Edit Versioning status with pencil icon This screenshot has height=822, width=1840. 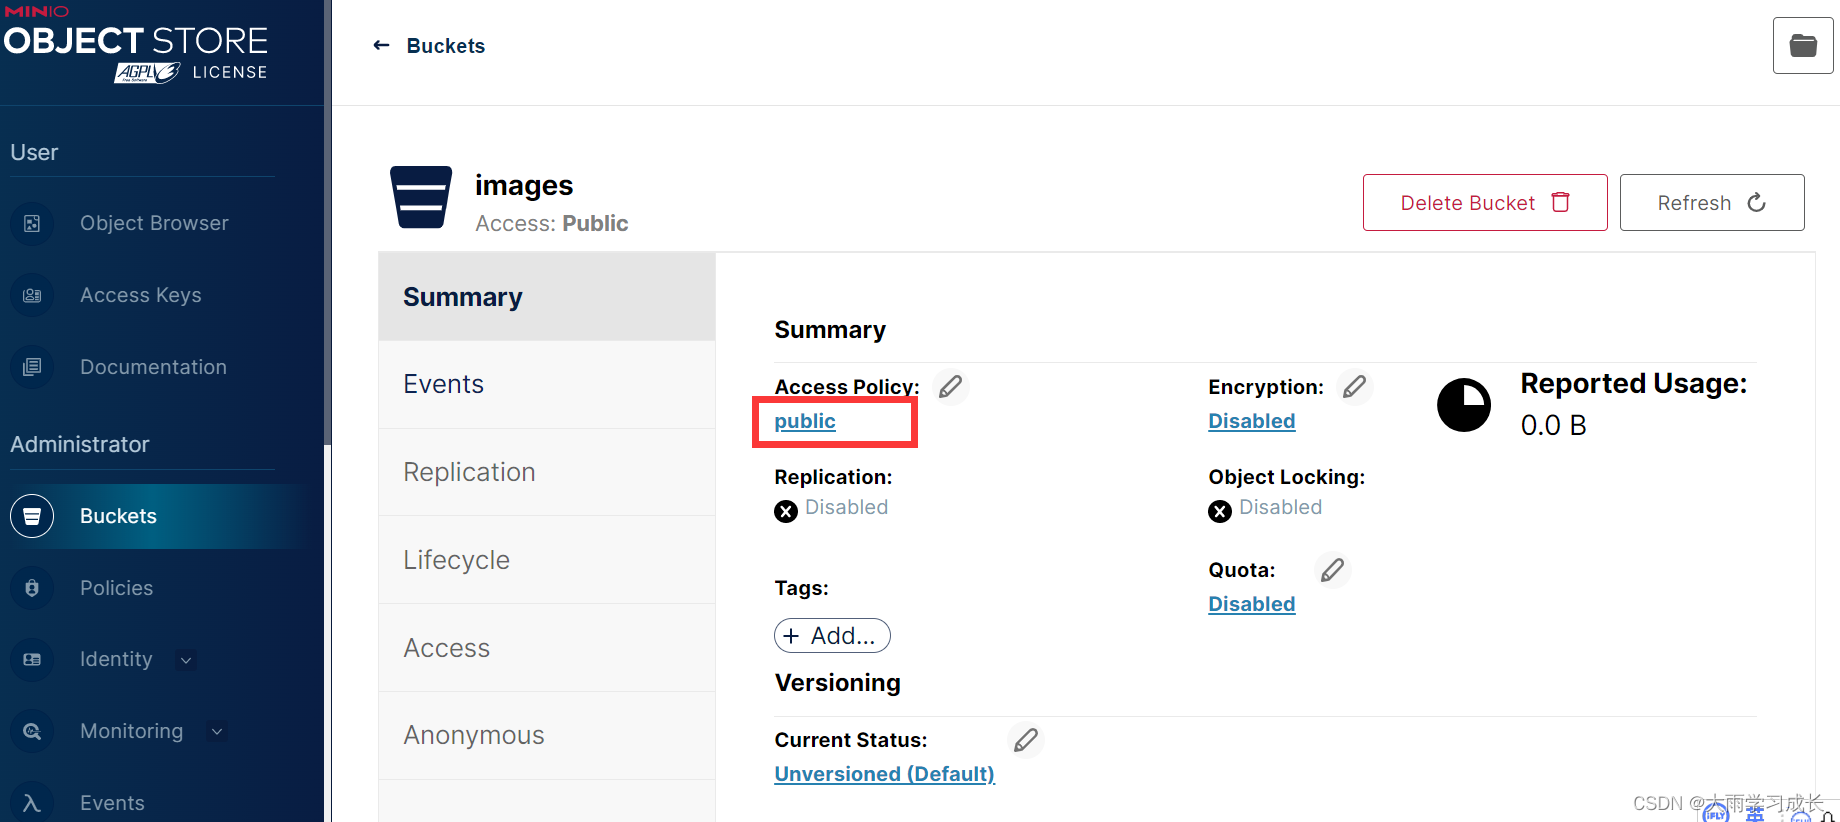[1026, 740]
